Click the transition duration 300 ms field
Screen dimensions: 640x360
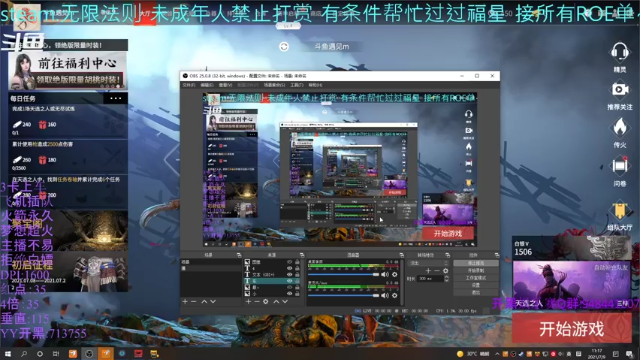(x=431, y=279)
